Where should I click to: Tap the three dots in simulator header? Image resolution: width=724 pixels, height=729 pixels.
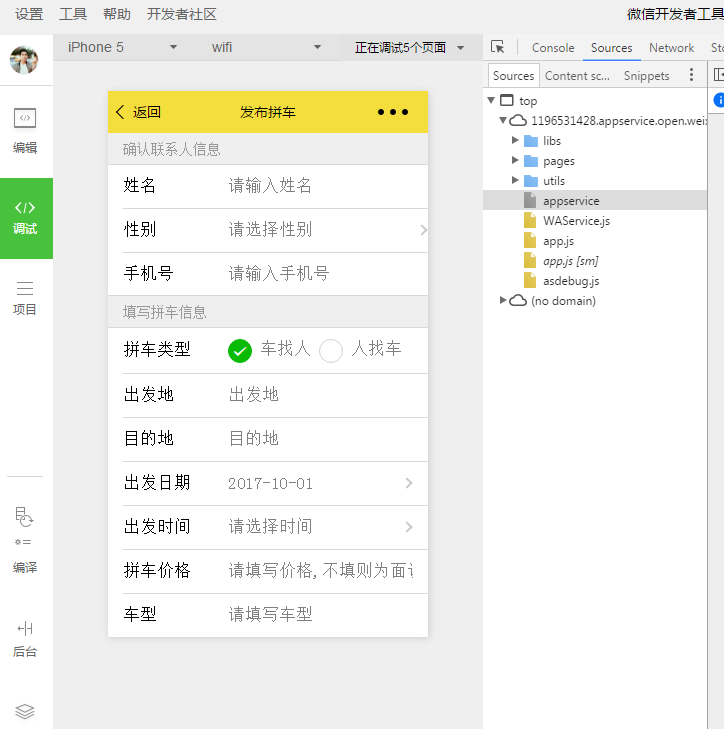(393, 112)
